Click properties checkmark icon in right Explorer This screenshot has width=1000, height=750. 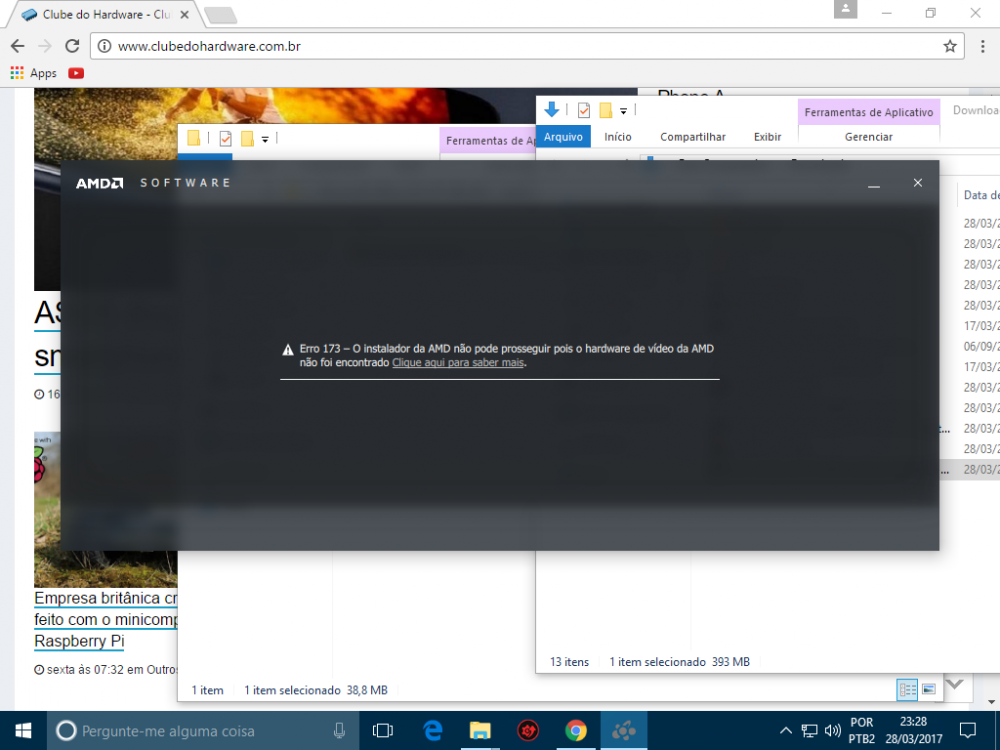584,110
